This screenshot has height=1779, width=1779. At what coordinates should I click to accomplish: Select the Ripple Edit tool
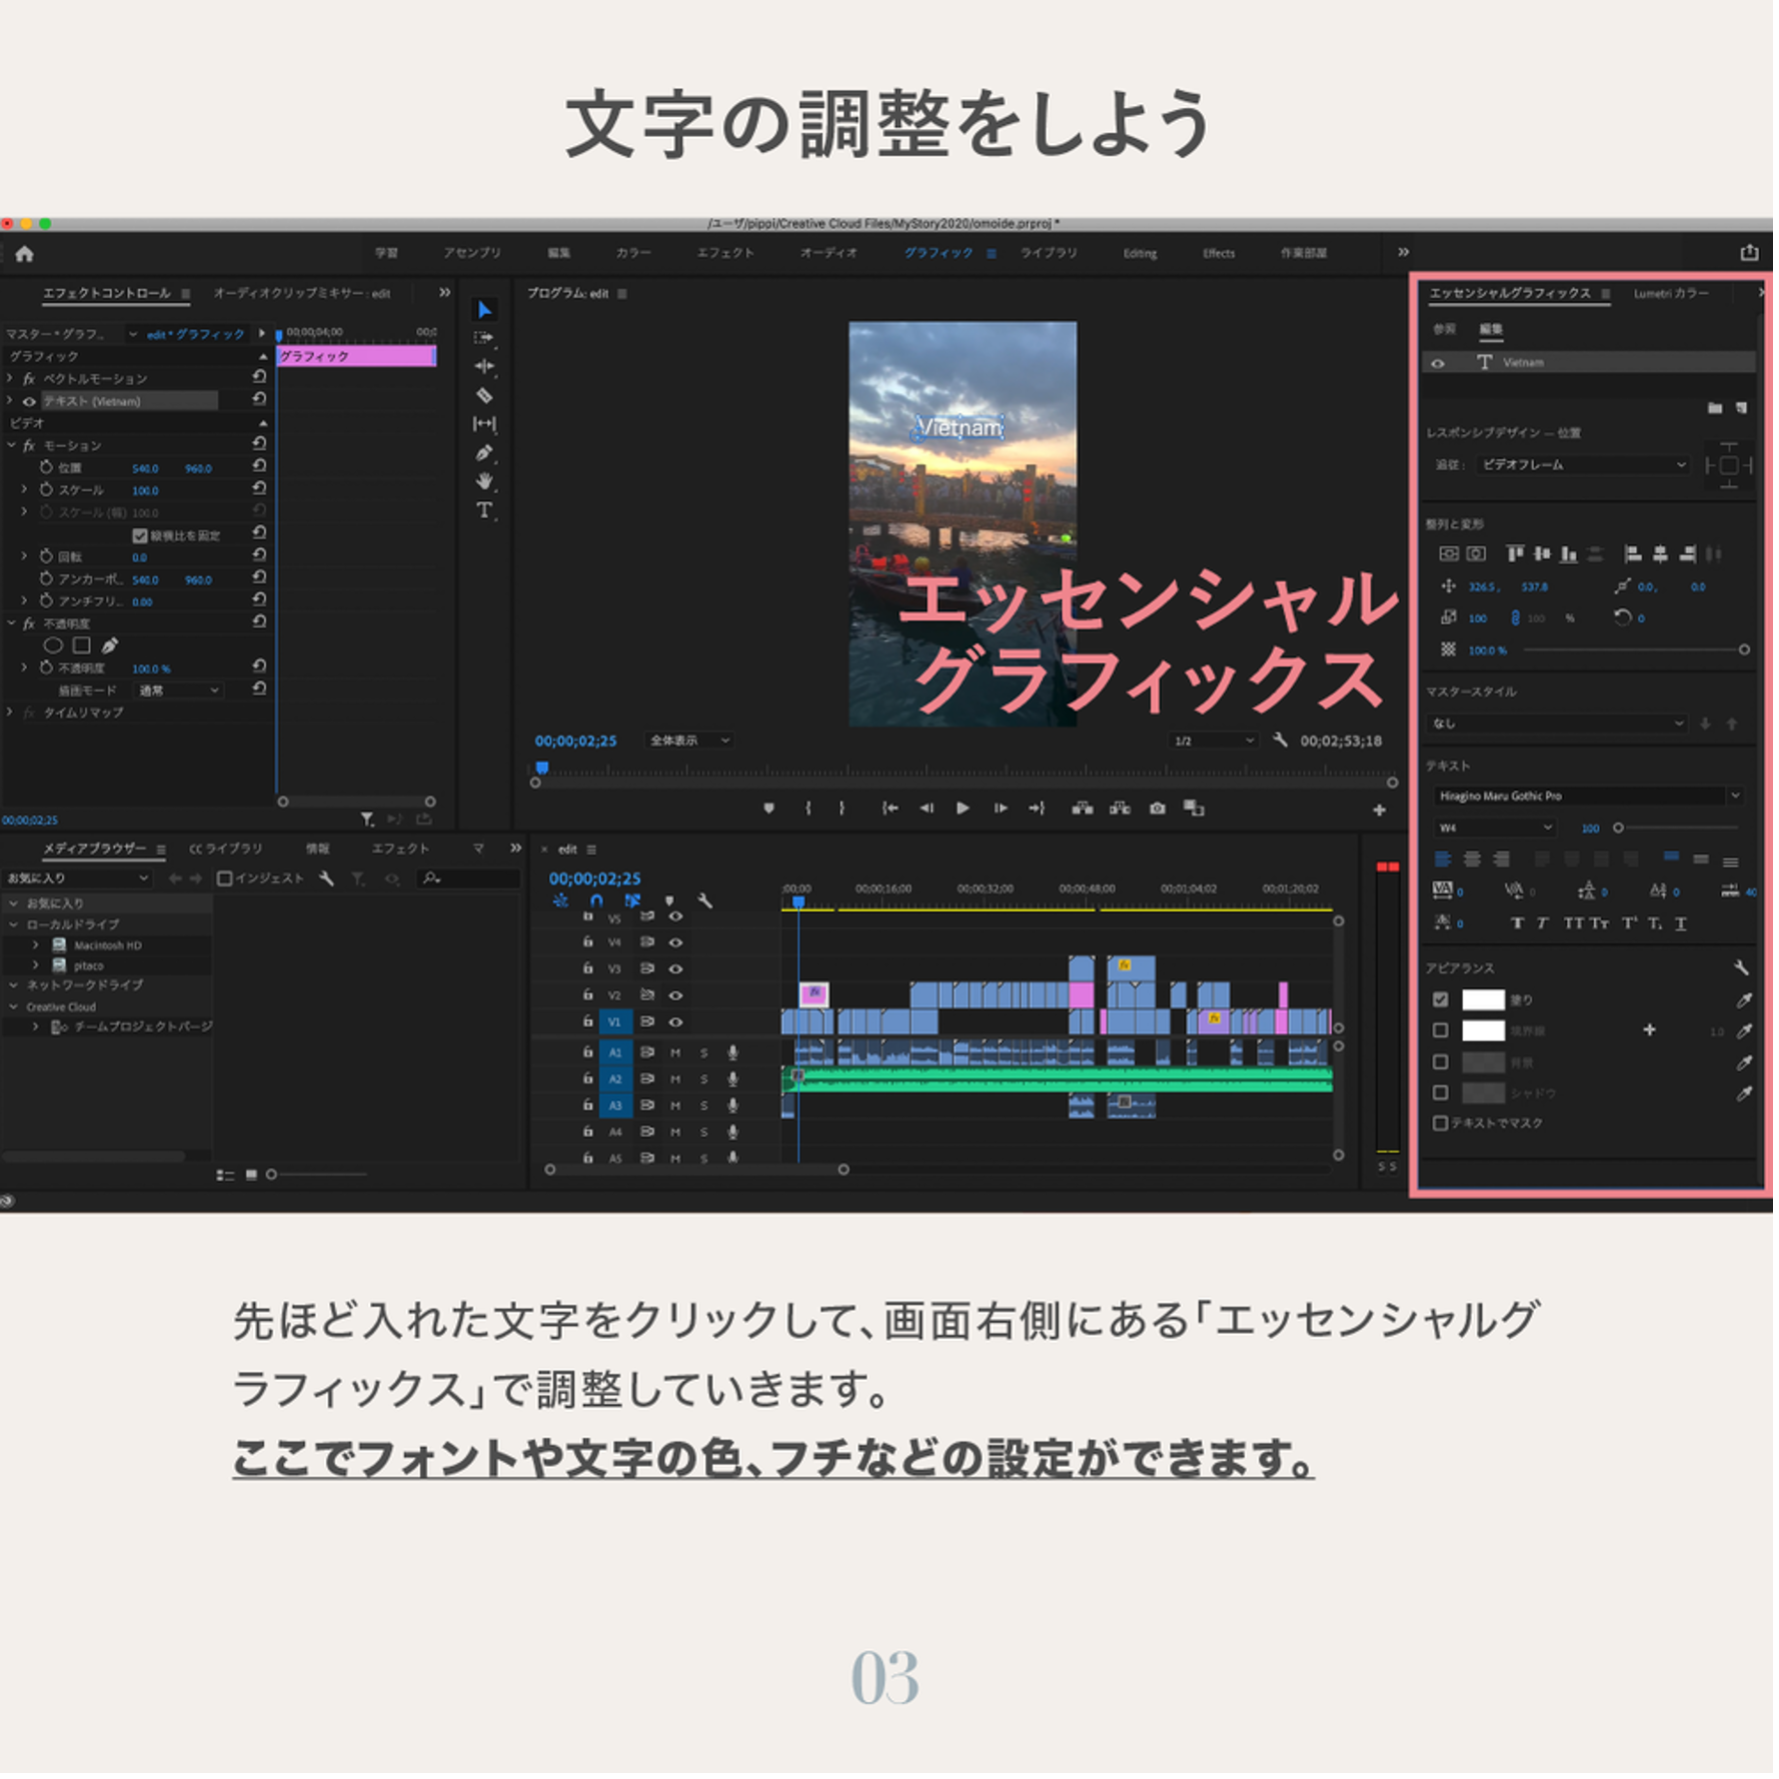coord(485,367)
